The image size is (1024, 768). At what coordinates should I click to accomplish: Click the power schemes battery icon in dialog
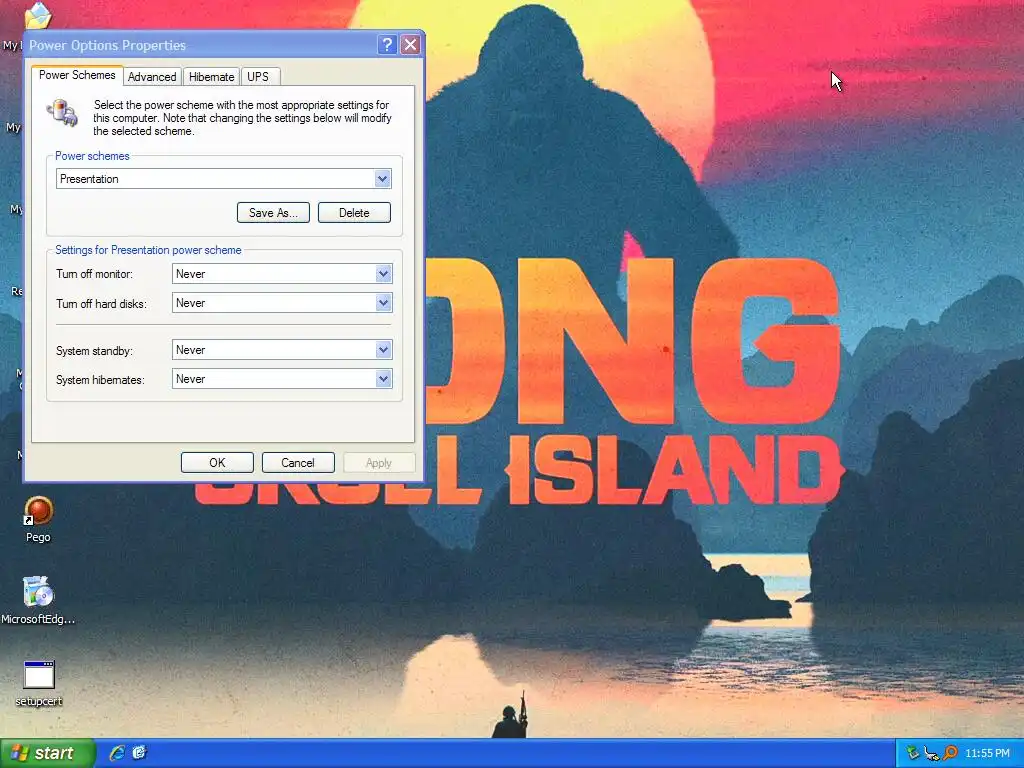tap(63, 112)
